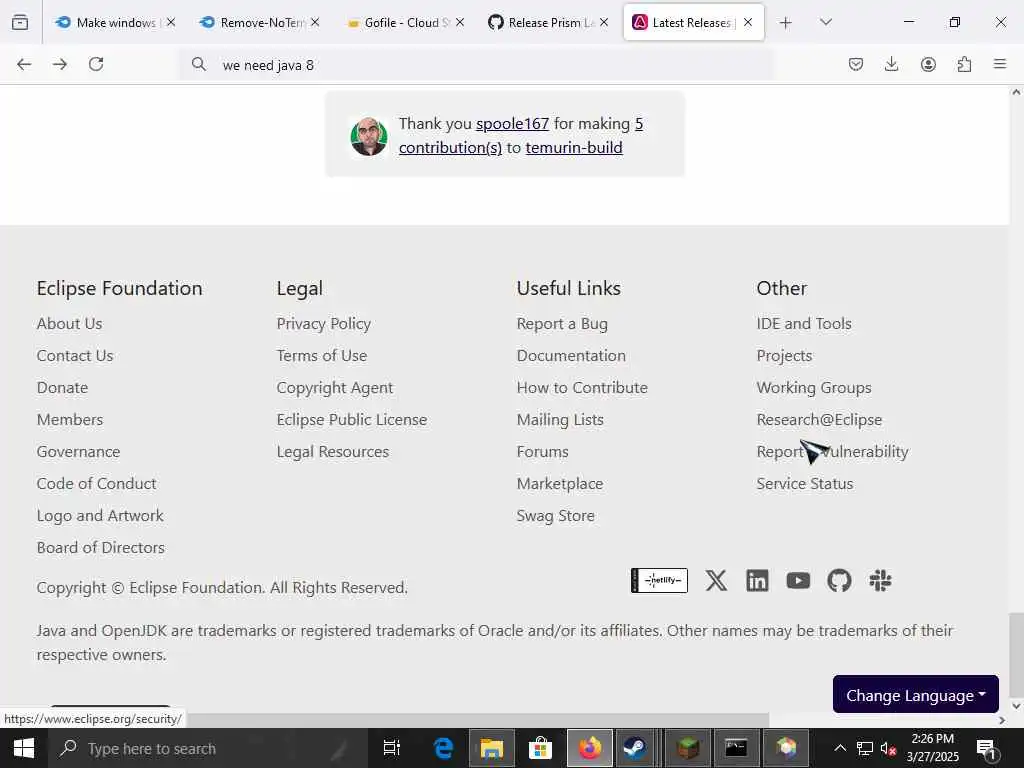Open the Firefox application menu
The image size is (1024, 768).
(x=1000, y=64)
